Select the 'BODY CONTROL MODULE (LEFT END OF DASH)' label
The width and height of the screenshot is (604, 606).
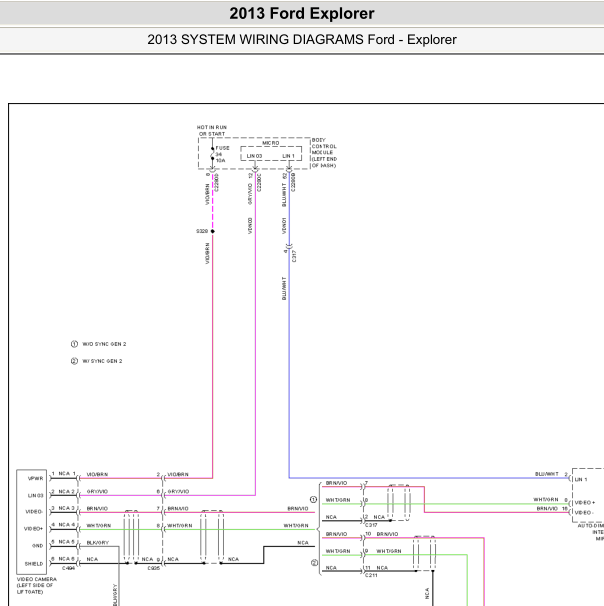[x=324, y=153]
